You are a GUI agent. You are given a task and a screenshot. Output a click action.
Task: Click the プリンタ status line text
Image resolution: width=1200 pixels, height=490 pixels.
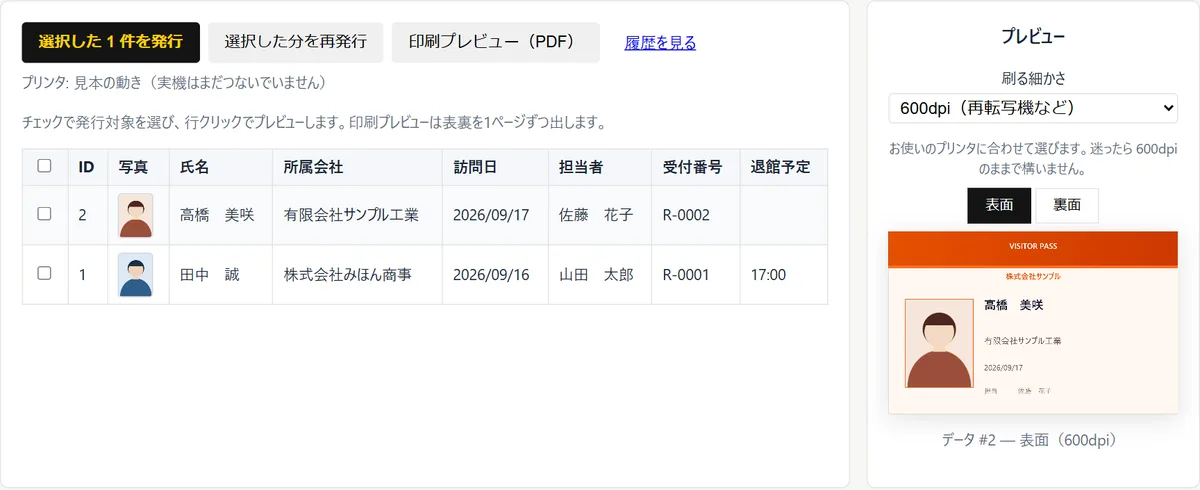(174, 82)
